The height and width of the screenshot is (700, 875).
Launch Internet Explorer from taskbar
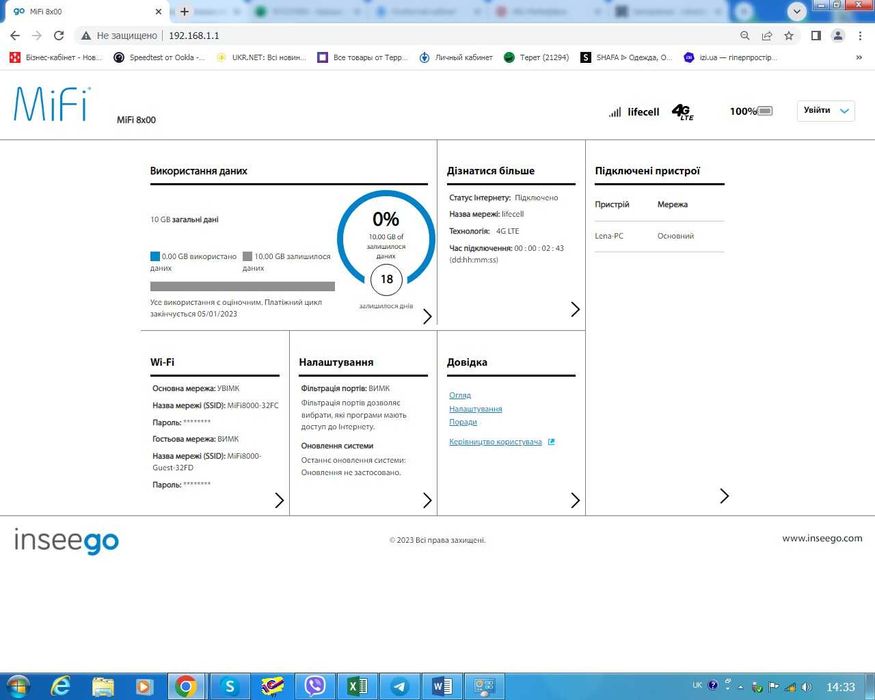point(60,686)
